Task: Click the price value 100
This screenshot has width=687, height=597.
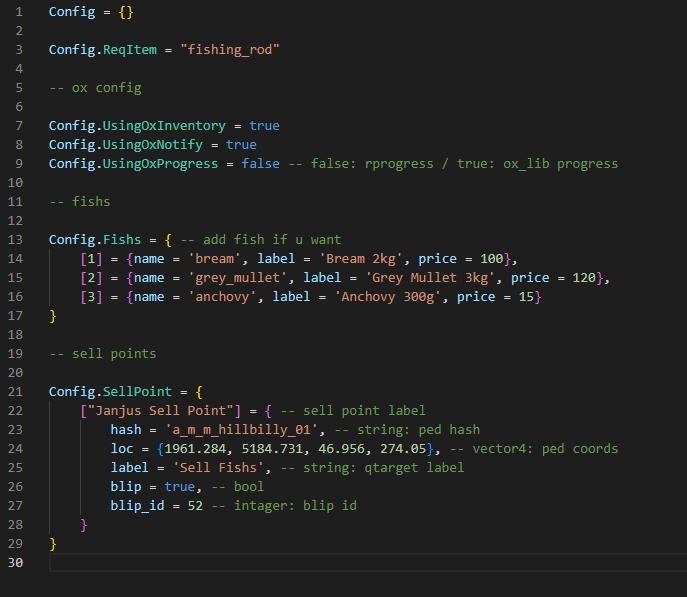Action: pyautogui.click(x=492, y=259)
